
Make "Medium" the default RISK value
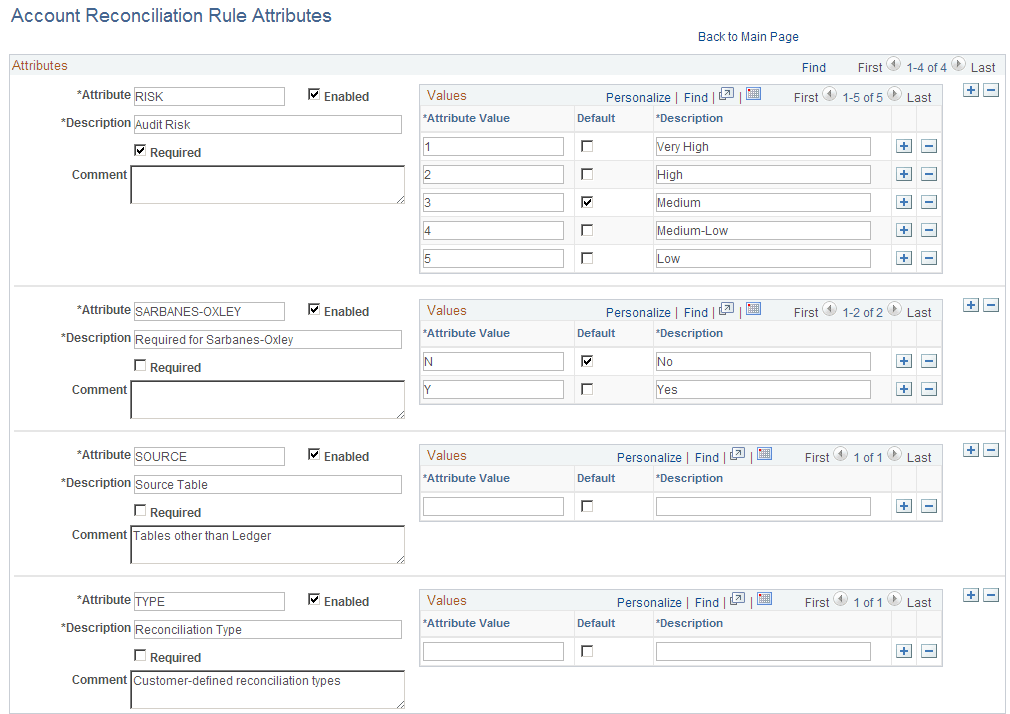coord(587,202)
